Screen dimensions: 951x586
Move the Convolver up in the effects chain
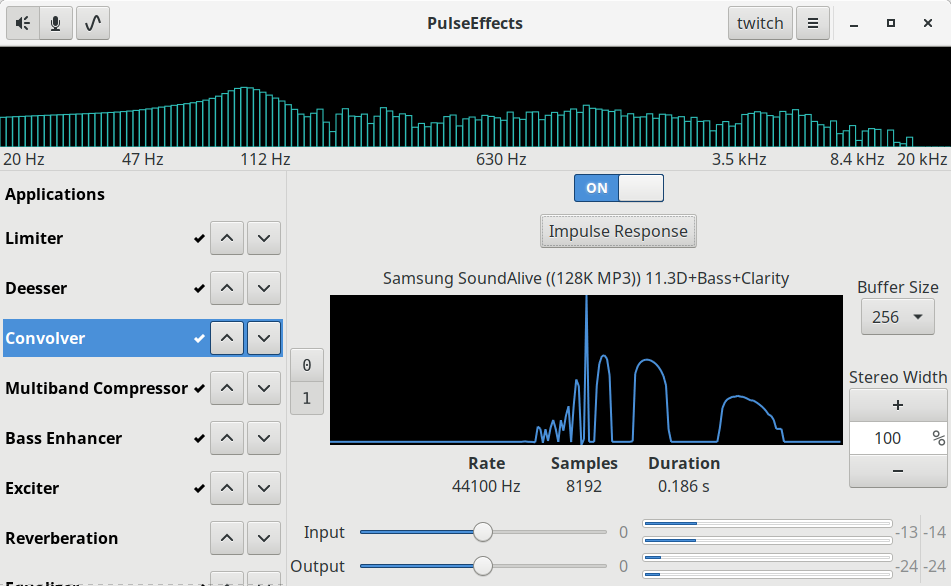point(227,338)
